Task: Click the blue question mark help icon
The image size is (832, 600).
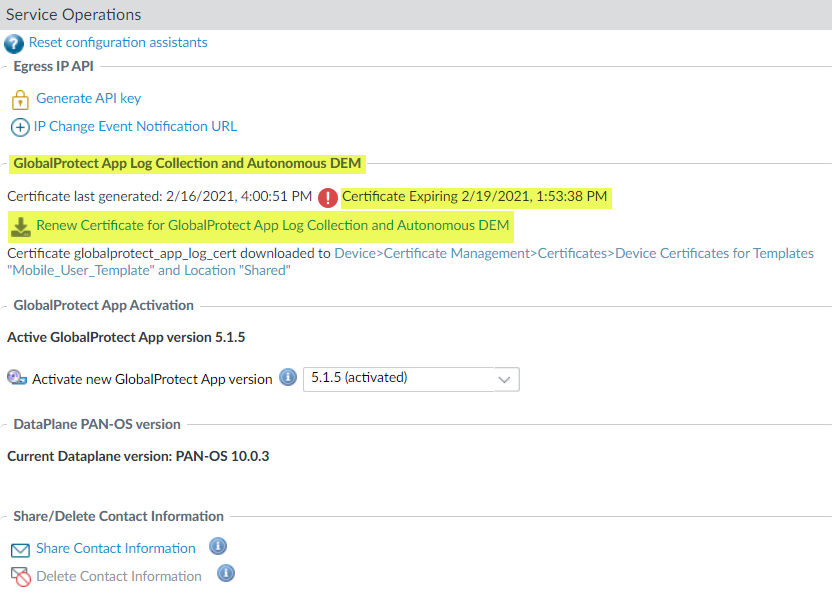Action: point(13,44)
